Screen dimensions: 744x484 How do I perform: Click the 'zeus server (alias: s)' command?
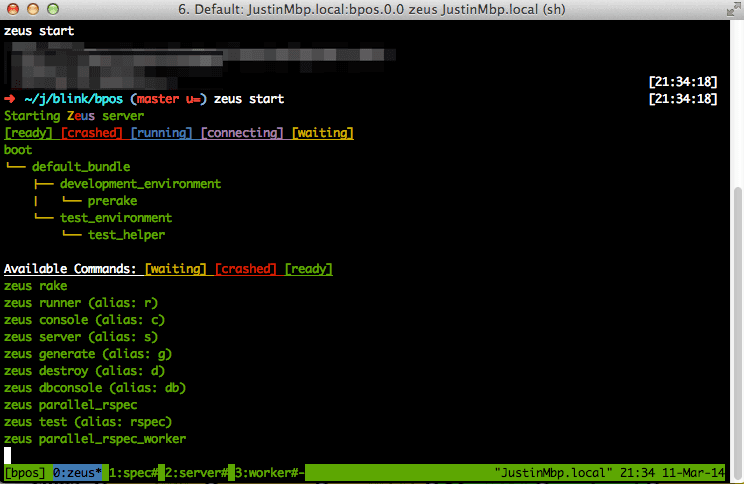pos(80,337)
